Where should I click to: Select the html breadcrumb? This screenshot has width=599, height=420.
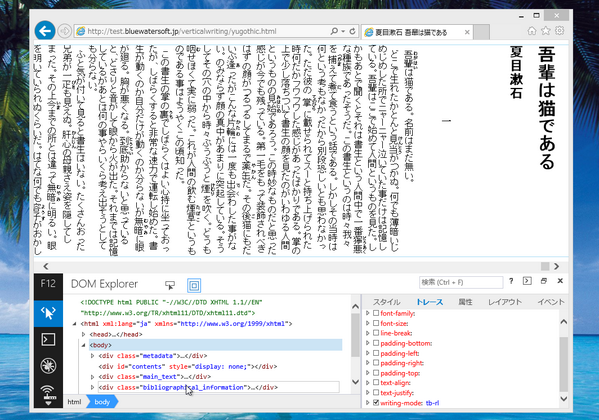point(74,402)
